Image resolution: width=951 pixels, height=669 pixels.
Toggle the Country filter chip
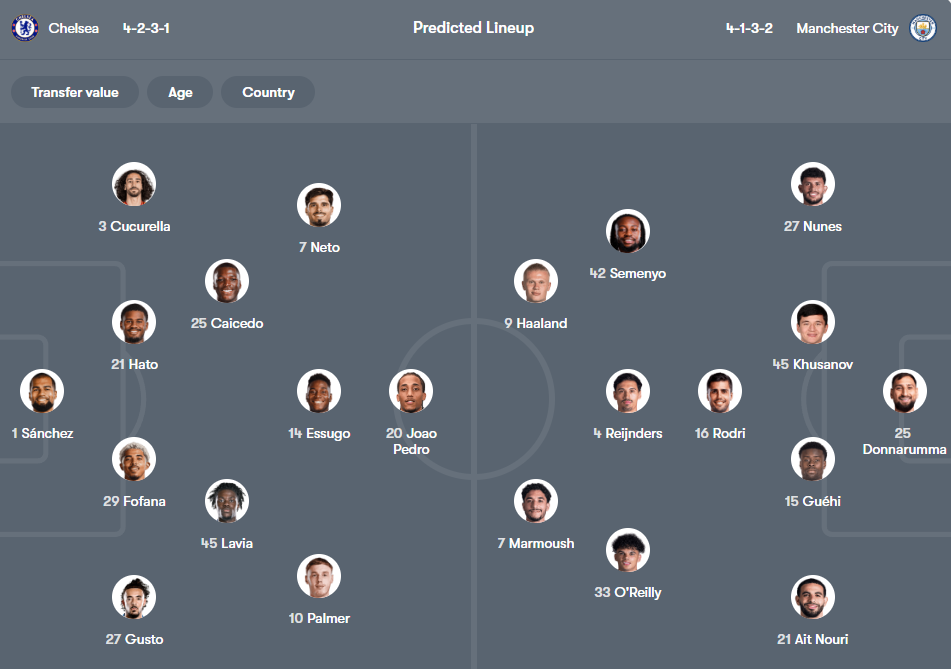(x=268, y=92)
